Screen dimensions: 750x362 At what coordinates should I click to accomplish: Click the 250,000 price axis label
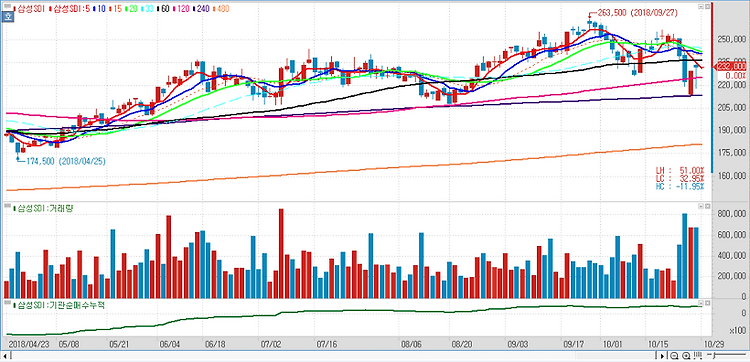tap(732, 39)
